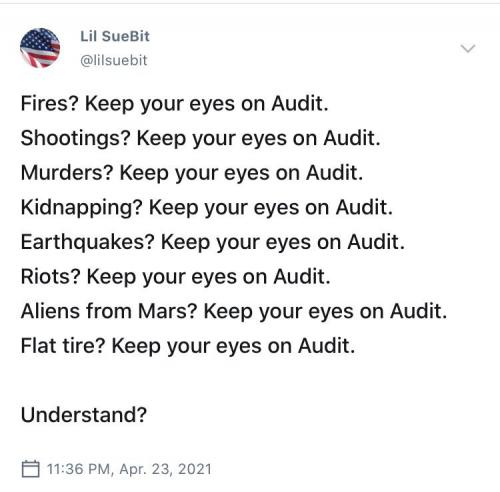
Task: Select the line starting with Kidnapping?
Action: pyautogui.click(x=206, y=208)
